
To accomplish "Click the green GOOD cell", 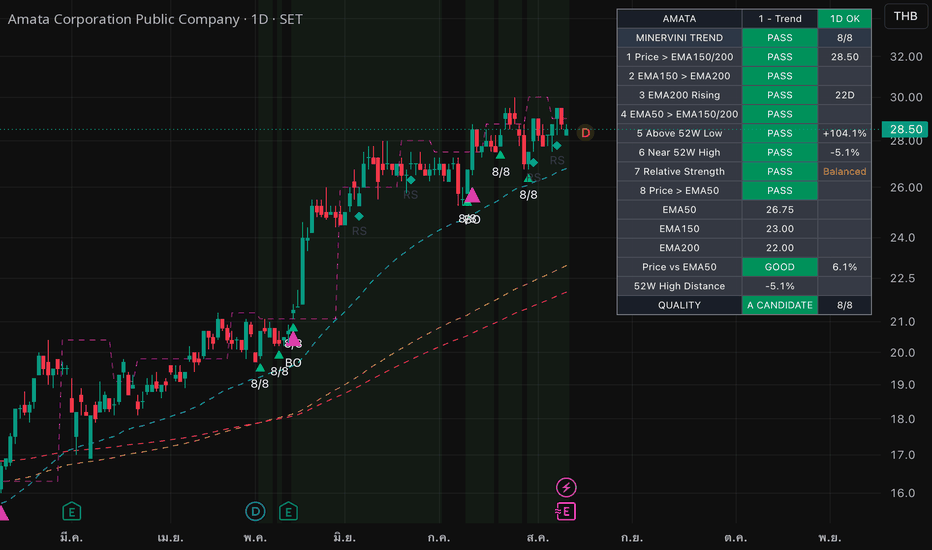I will (780, 266).
